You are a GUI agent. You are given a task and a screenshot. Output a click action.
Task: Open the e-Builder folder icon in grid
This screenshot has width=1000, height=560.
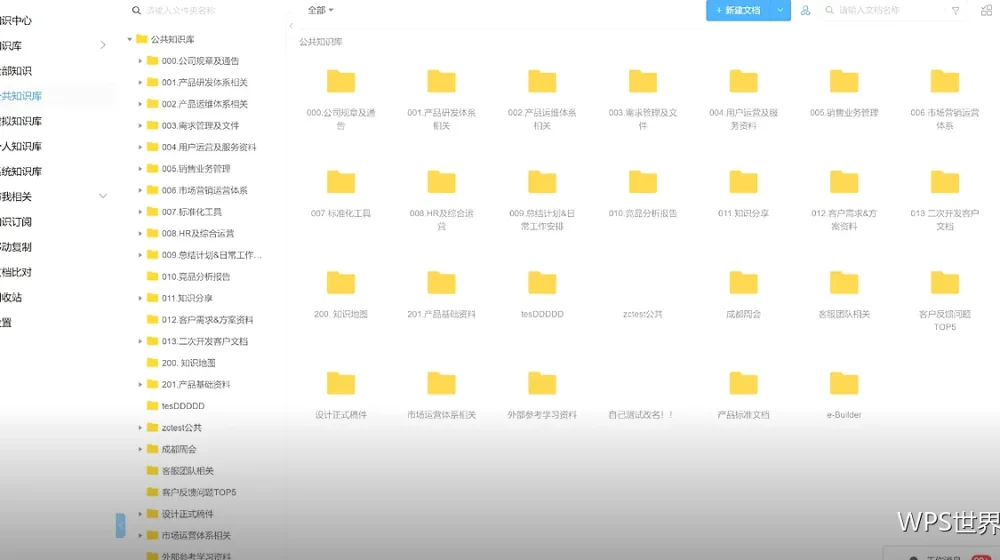click(x=844, y=384)
